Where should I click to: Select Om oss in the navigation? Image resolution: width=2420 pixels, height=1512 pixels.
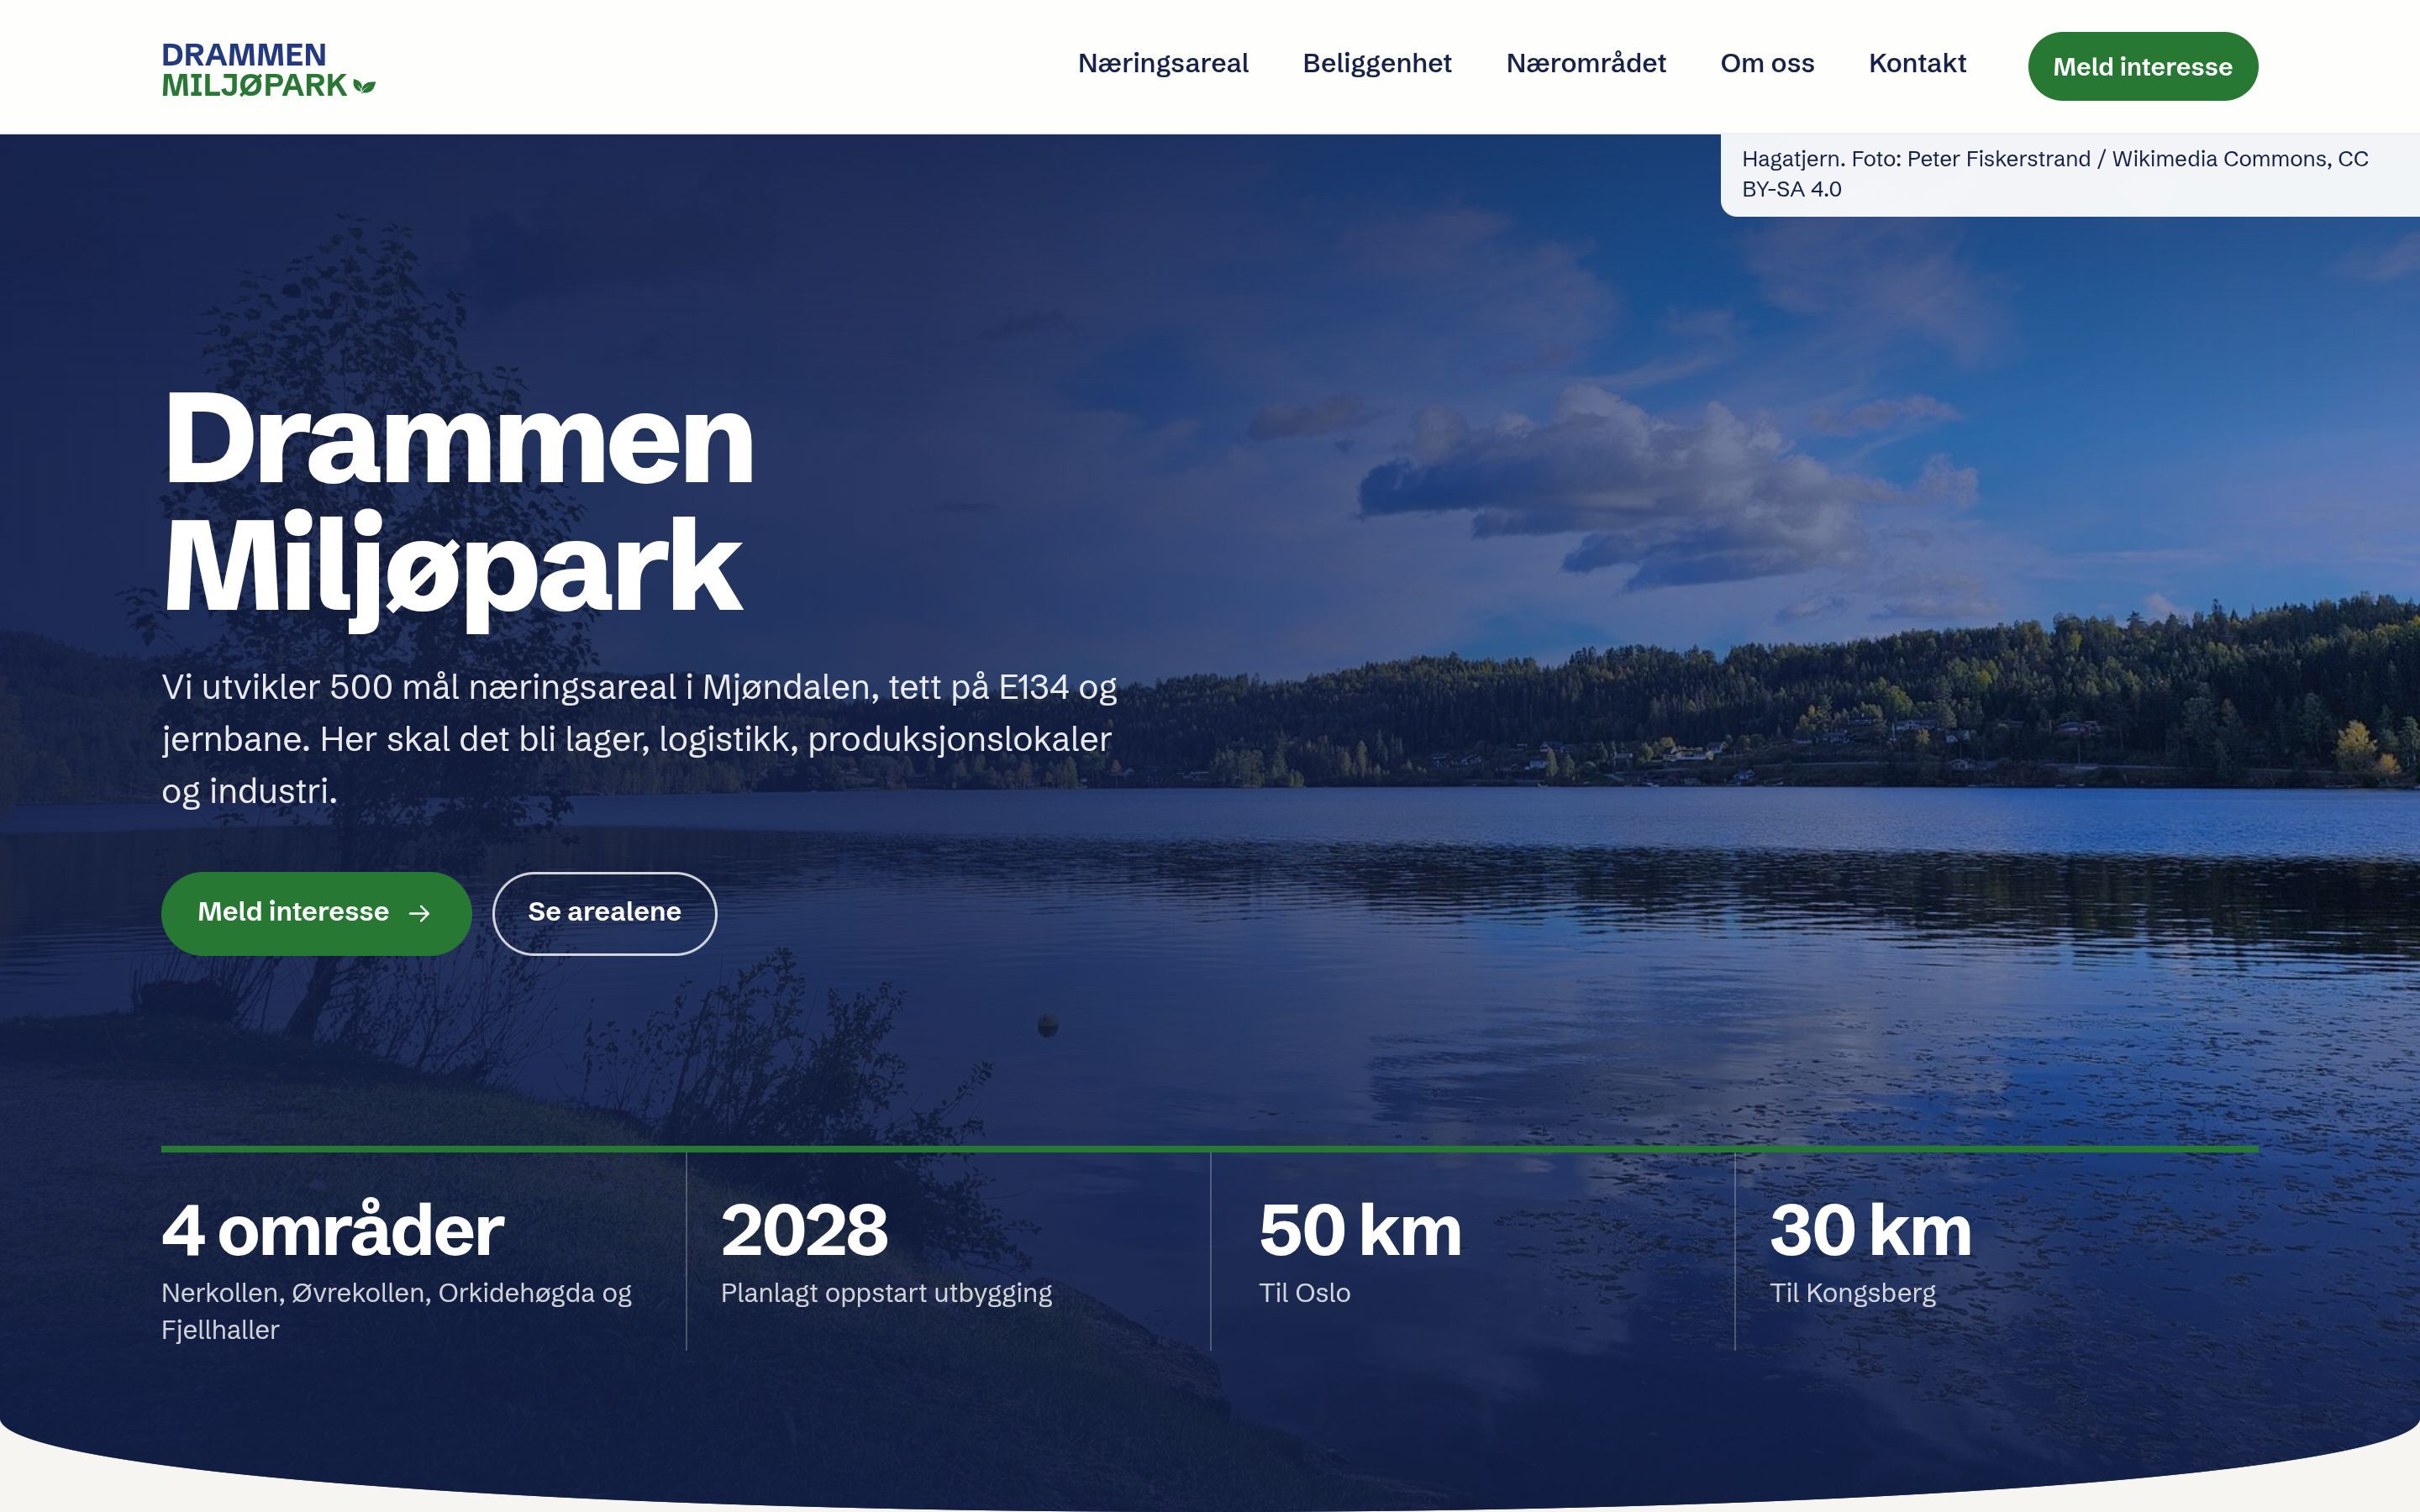(x=1767, y=63)
